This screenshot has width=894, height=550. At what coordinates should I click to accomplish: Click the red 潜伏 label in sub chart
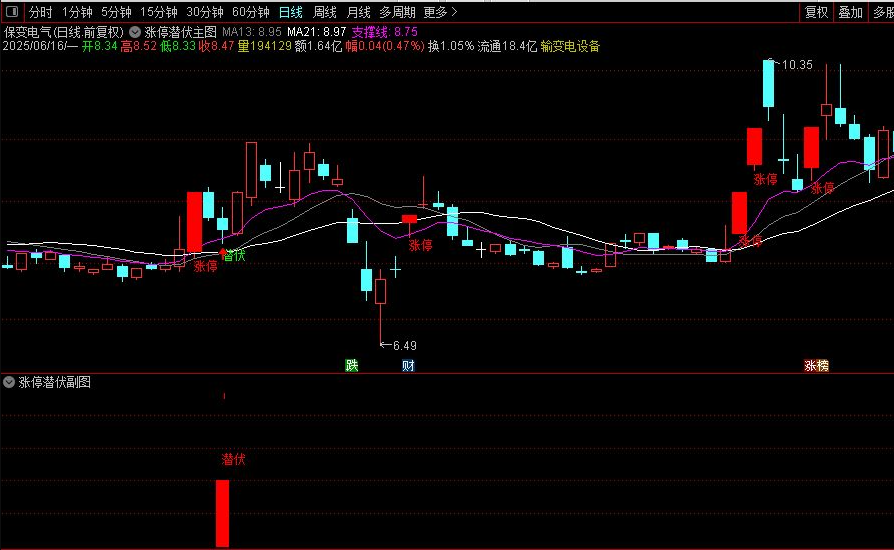click(233, 459)
